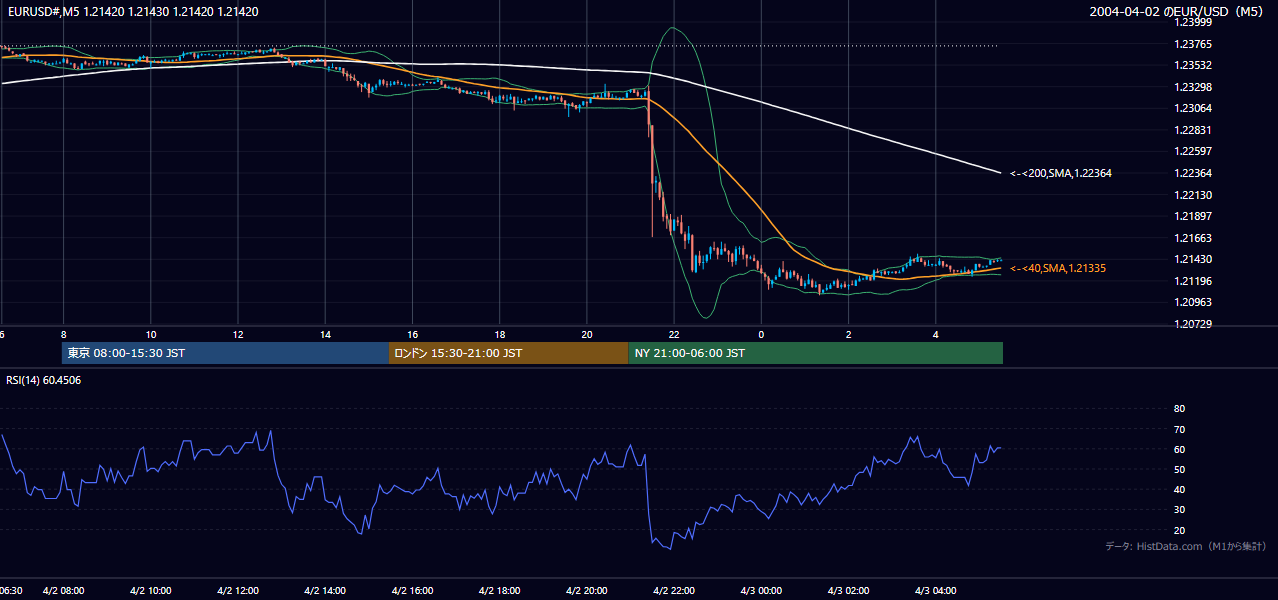Click hour marker 22 under the price chart

(674, 334)
